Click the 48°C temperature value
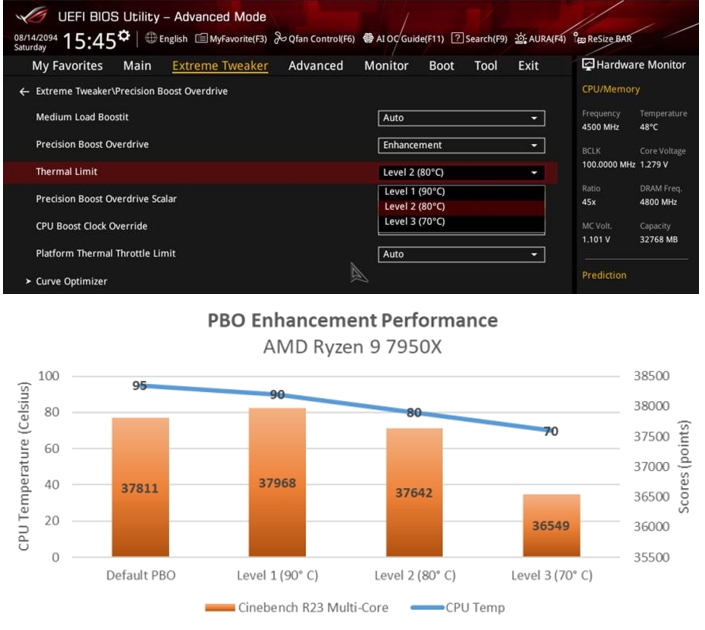This screenshot has width=705, height=630. (649, 127)
